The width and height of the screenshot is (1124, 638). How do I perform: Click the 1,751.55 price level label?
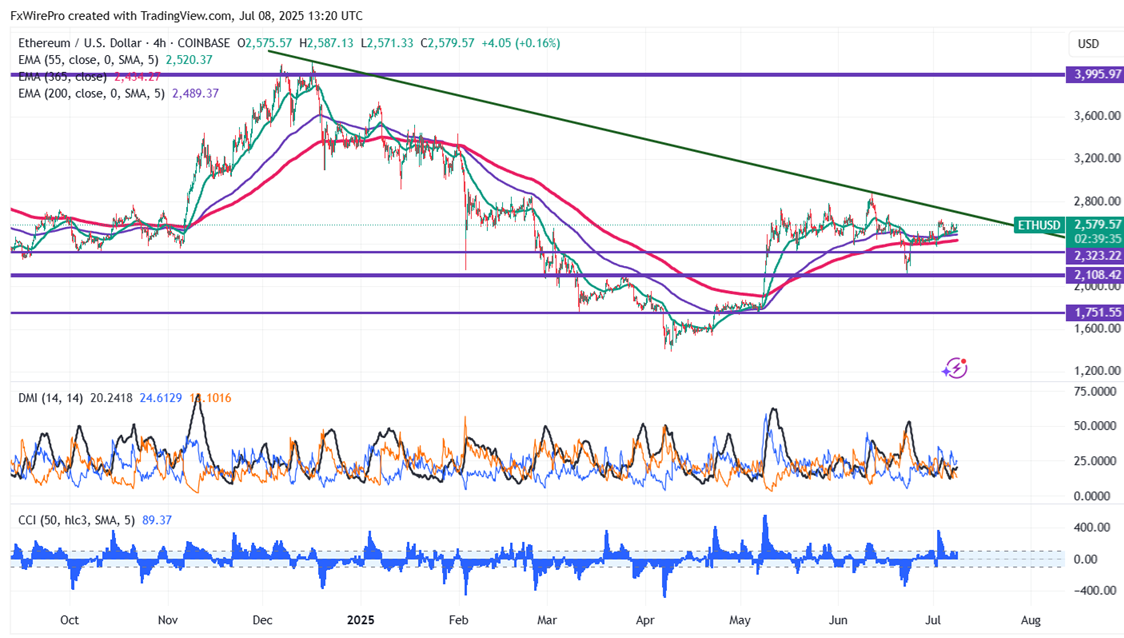click(1095, 313)
